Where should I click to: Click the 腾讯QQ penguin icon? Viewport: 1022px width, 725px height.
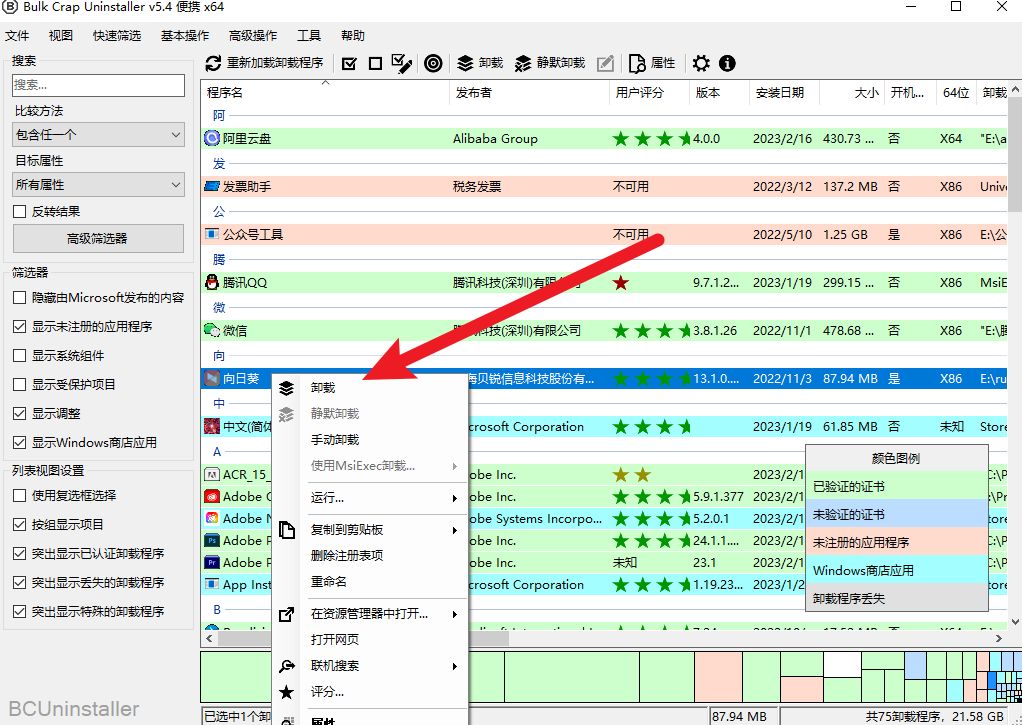click(x=212, y=282)
